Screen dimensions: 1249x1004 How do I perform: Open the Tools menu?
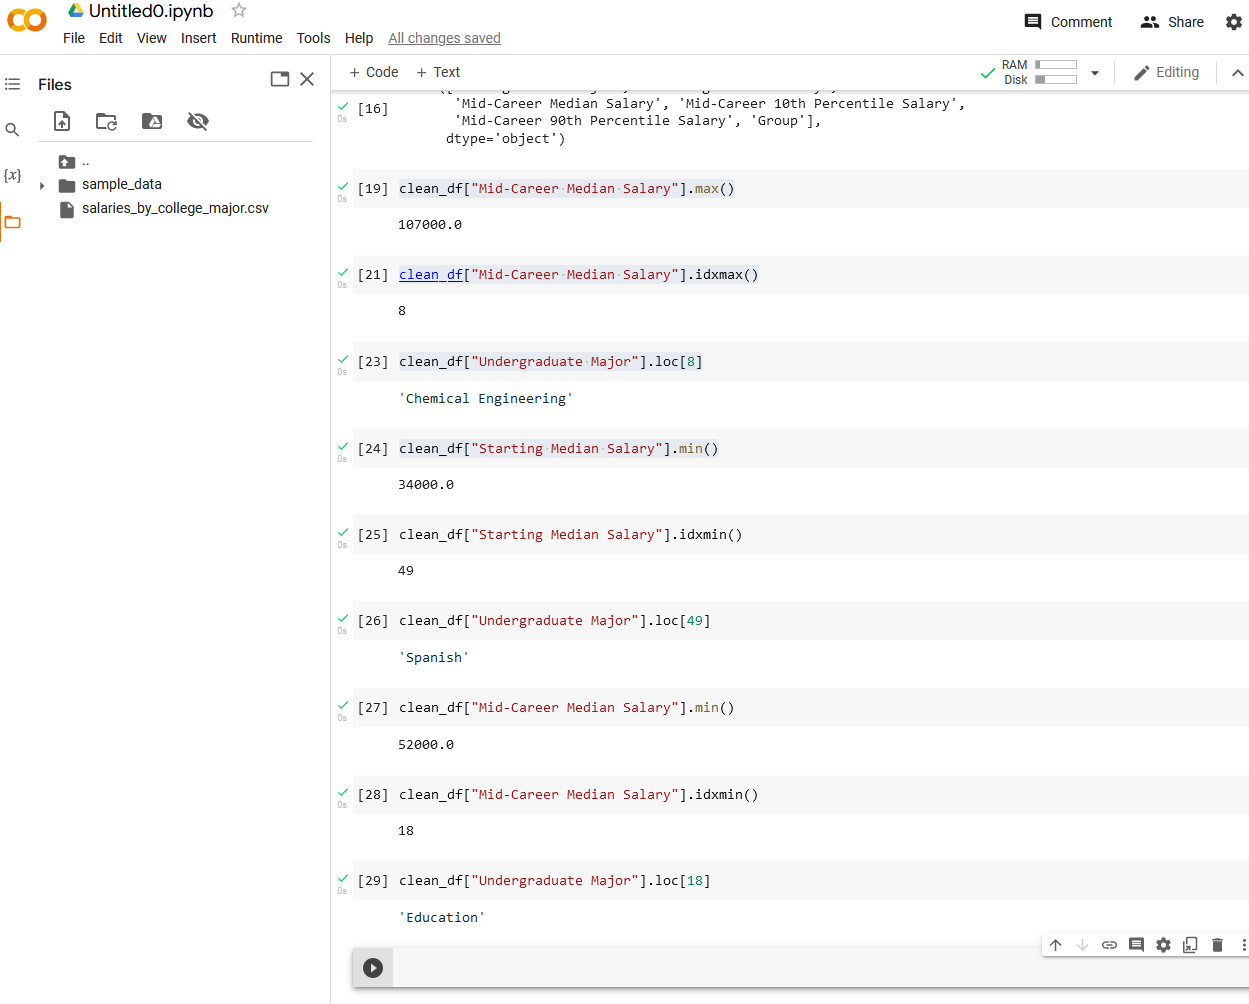pos(313,38)
